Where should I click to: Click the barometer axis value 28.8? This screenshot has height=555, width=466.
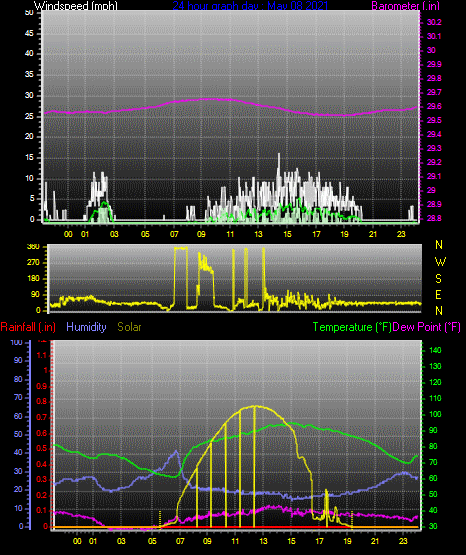pos(434,218)
